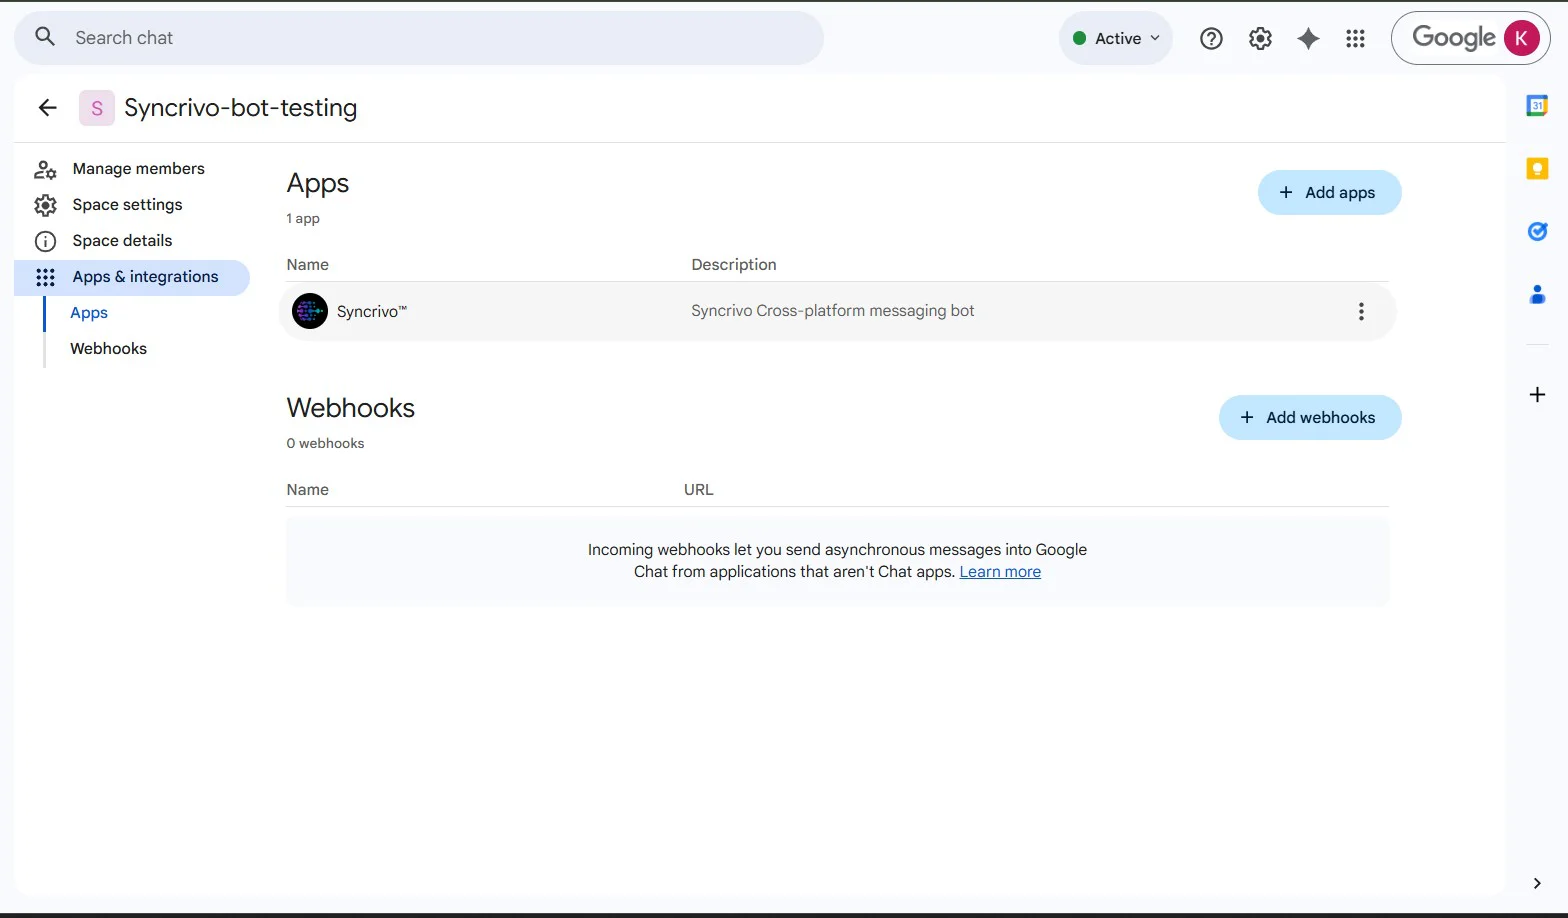Click the plus icon to get add-ons
1568x918 pixels.
1537,394
